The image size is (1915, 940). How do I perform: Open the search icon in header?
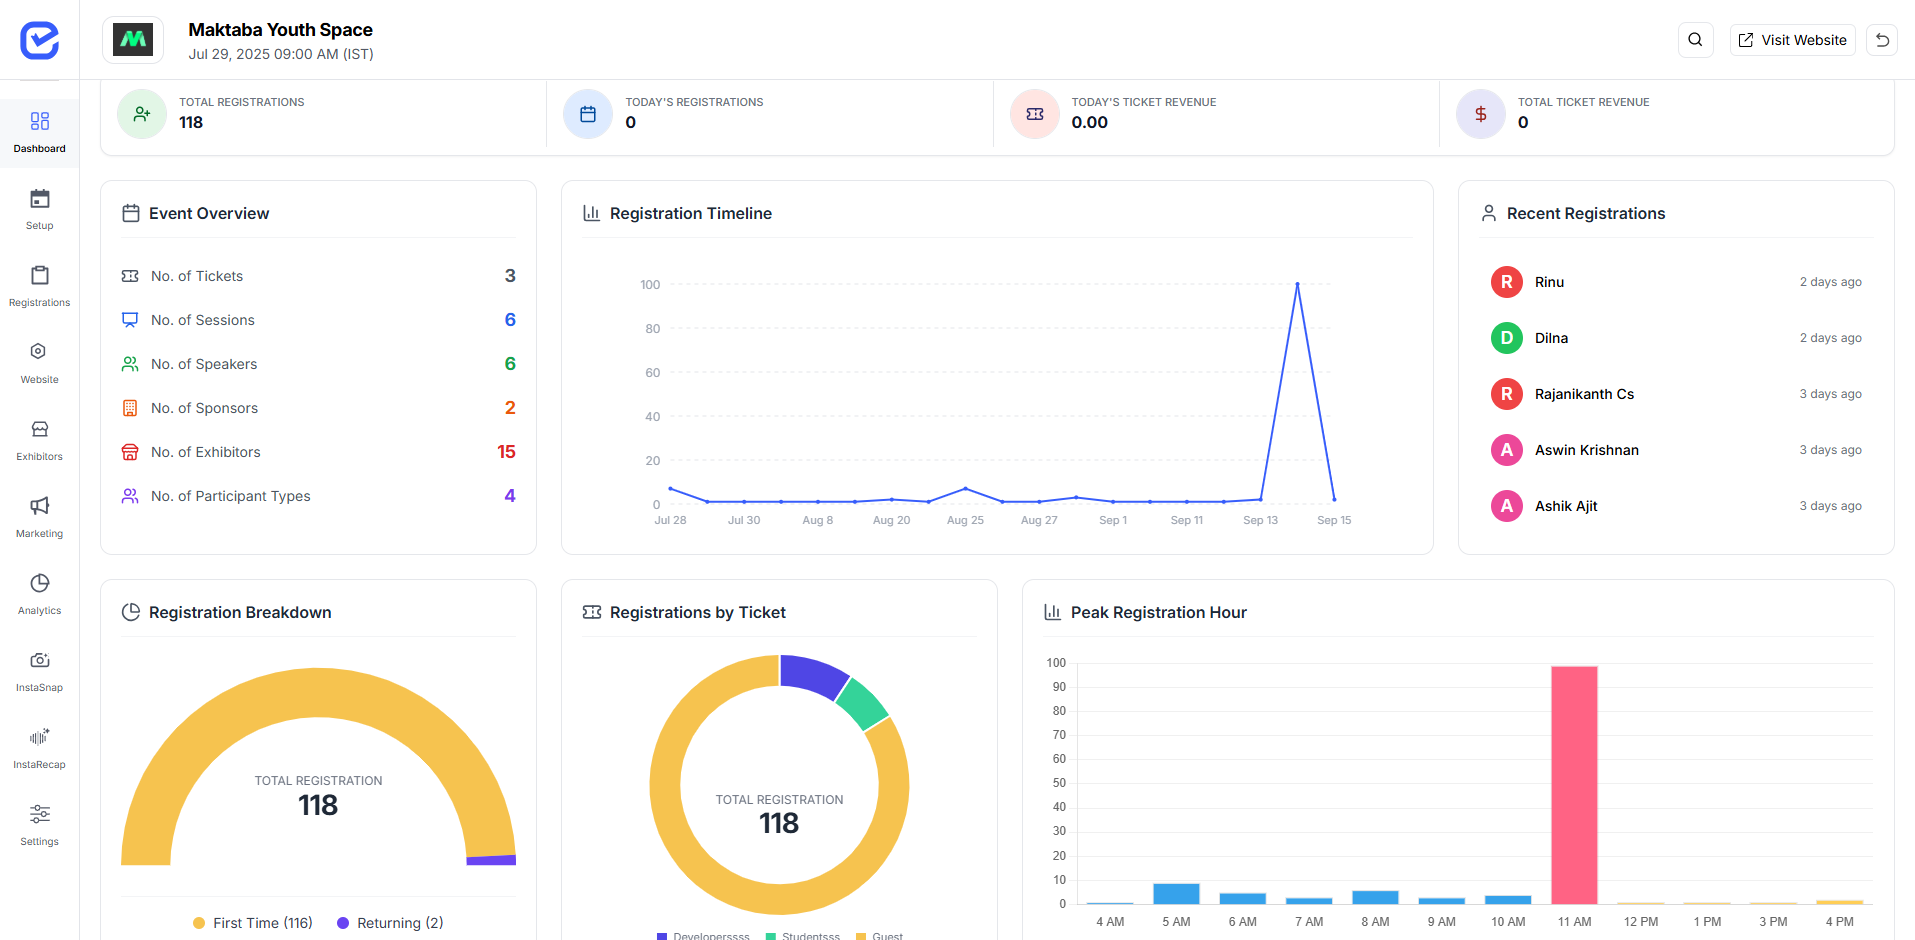point(1695,40)
